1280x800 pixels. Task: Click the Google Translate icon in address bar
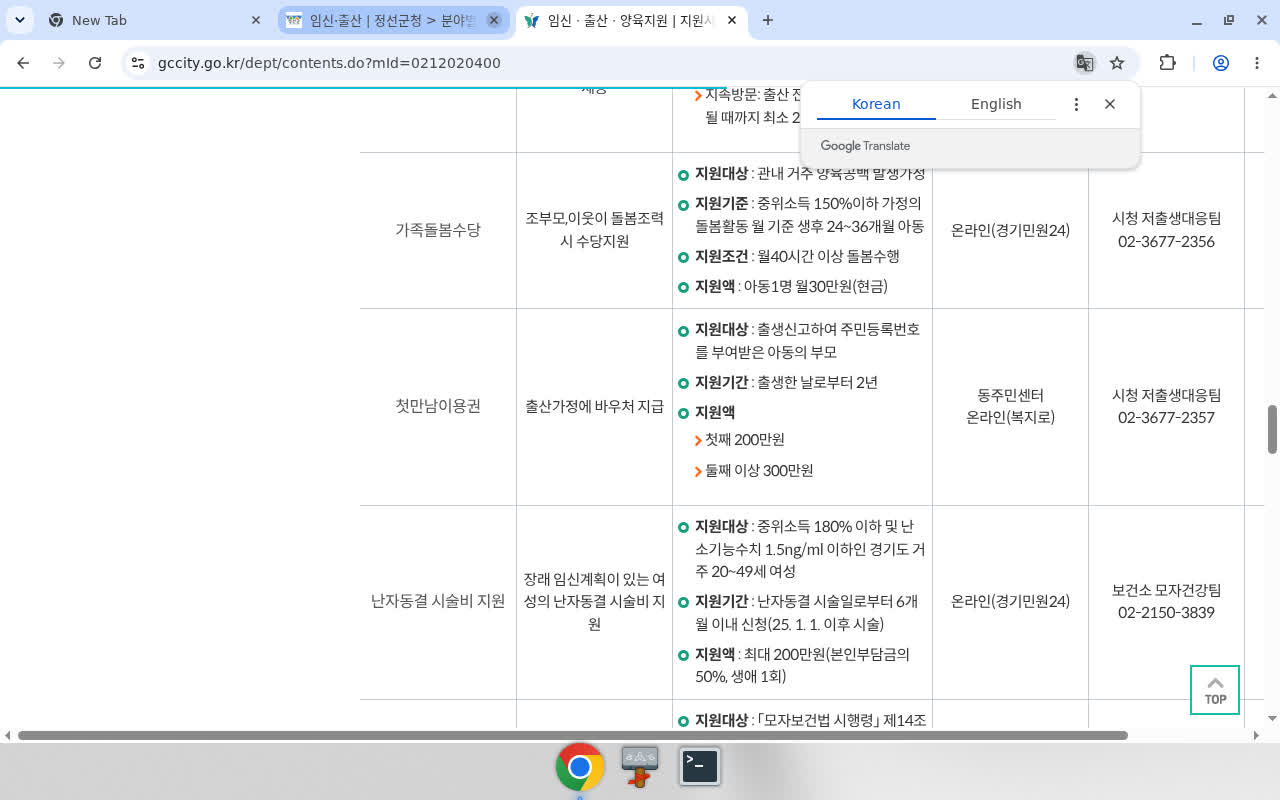coord(1084,63)
